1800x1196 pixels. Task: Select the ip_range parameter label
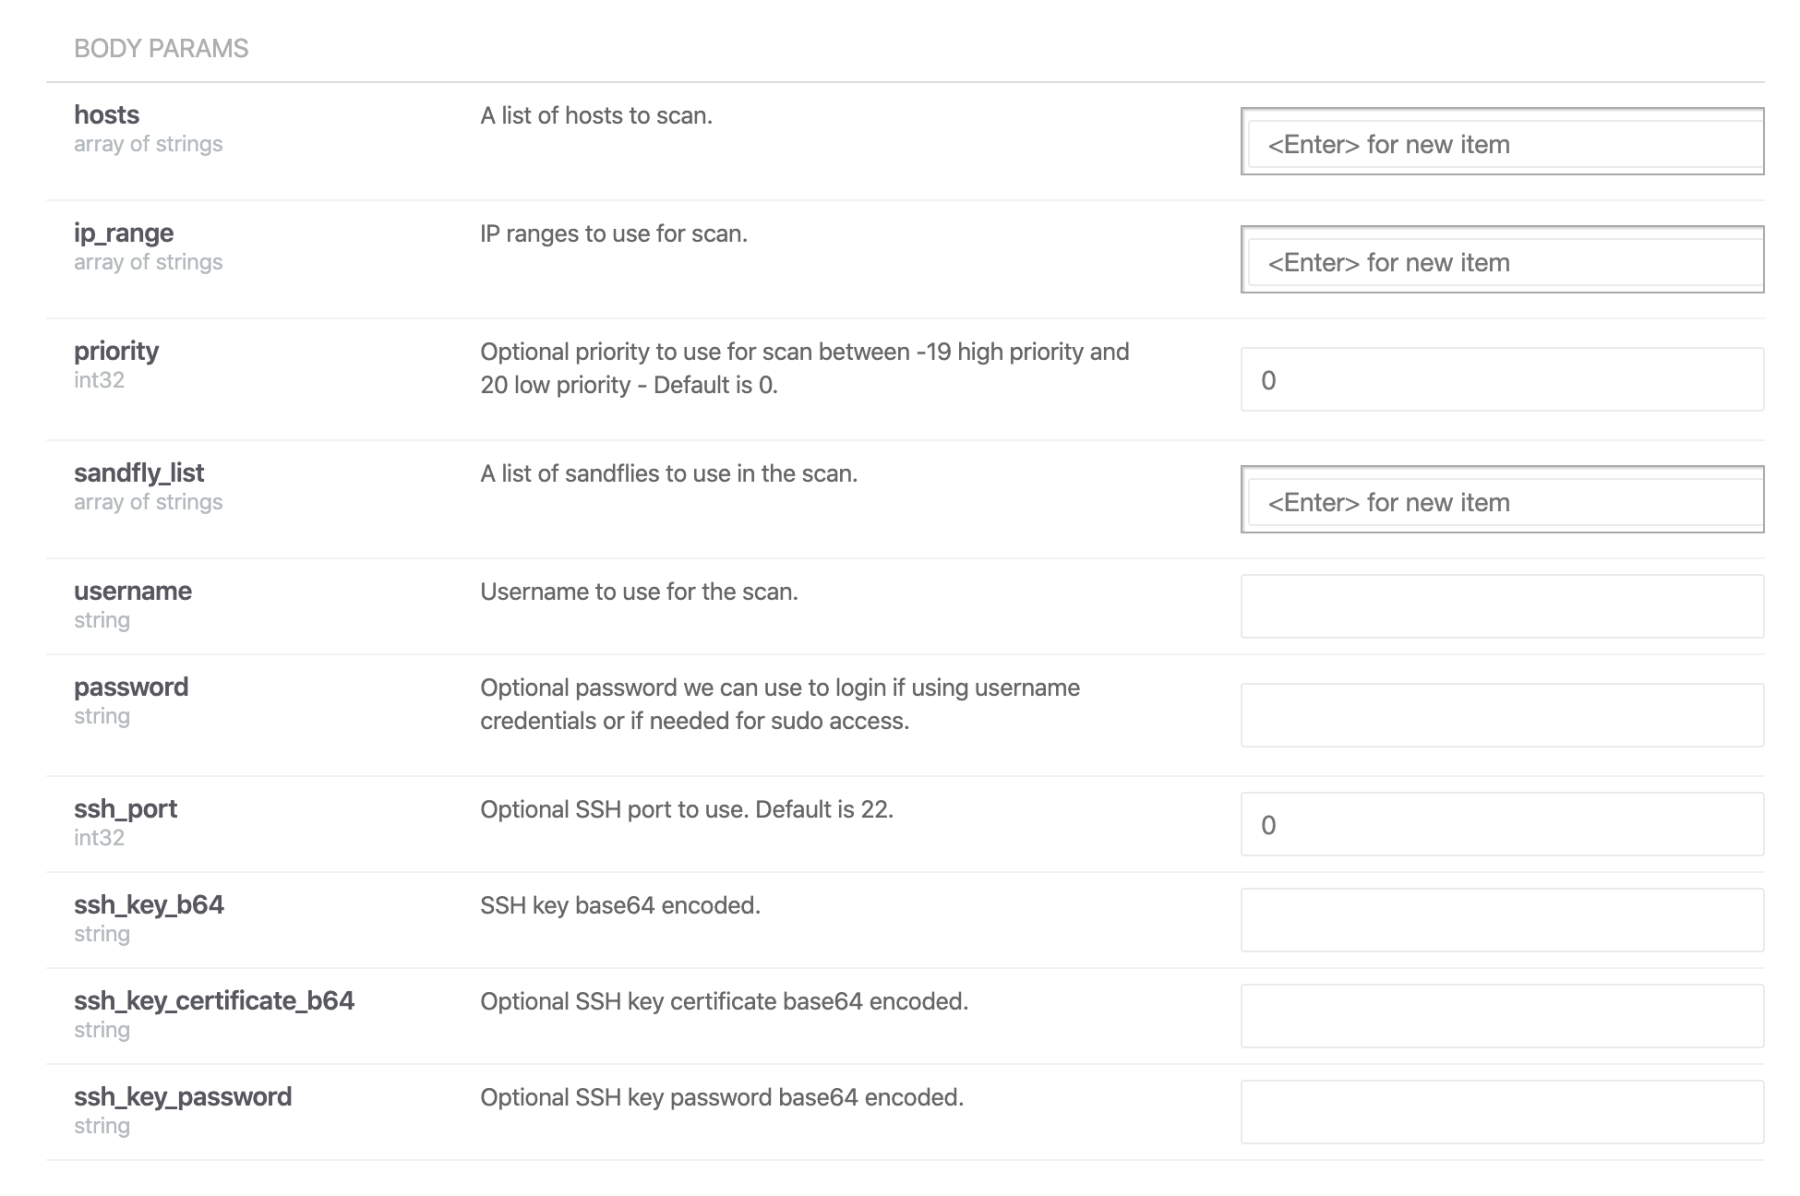click(124, 233)
